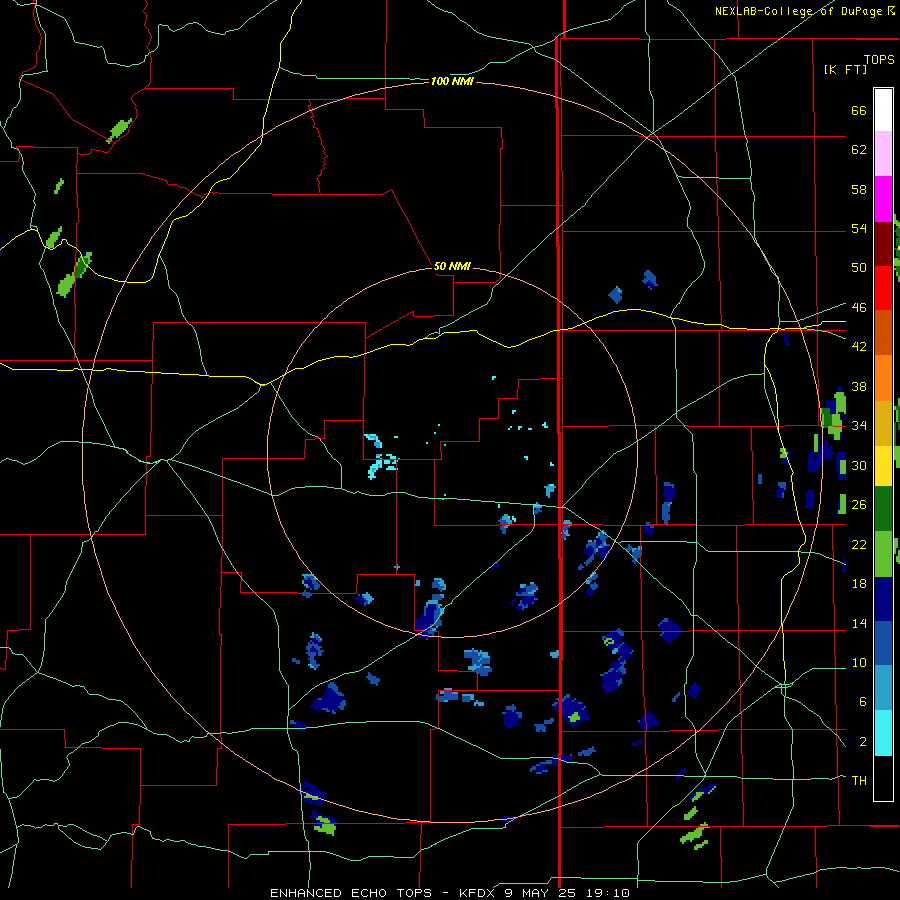
Task: Click the white color band near 66
Action: coord(883,110)
